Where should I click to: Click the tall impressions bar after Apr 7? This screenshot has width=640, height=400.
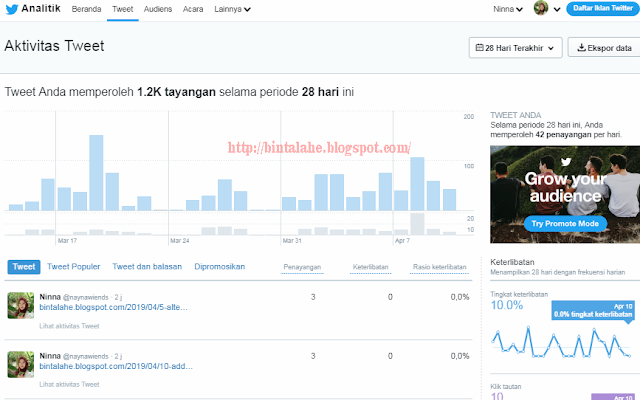pyautogui.click(x=417, y=184)
